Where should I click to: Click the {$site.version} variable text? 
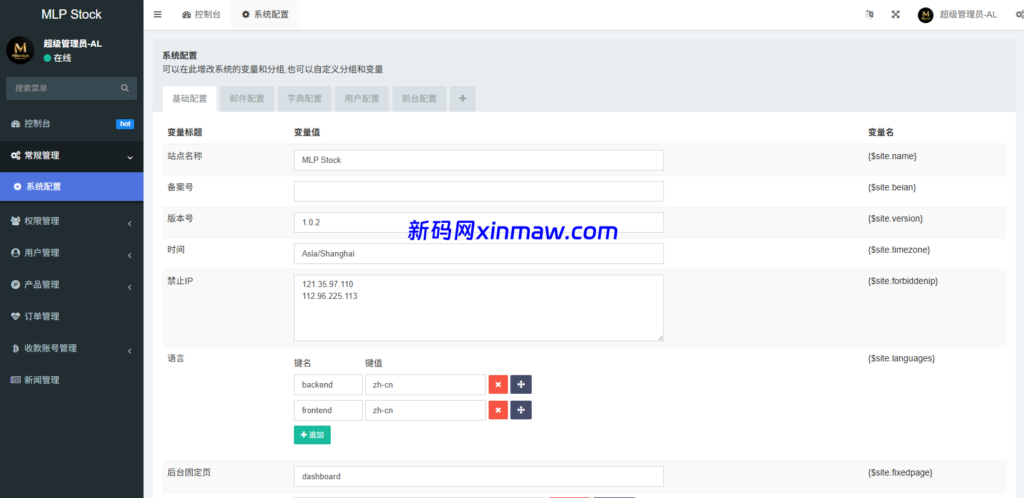click(x=895, y=218)
